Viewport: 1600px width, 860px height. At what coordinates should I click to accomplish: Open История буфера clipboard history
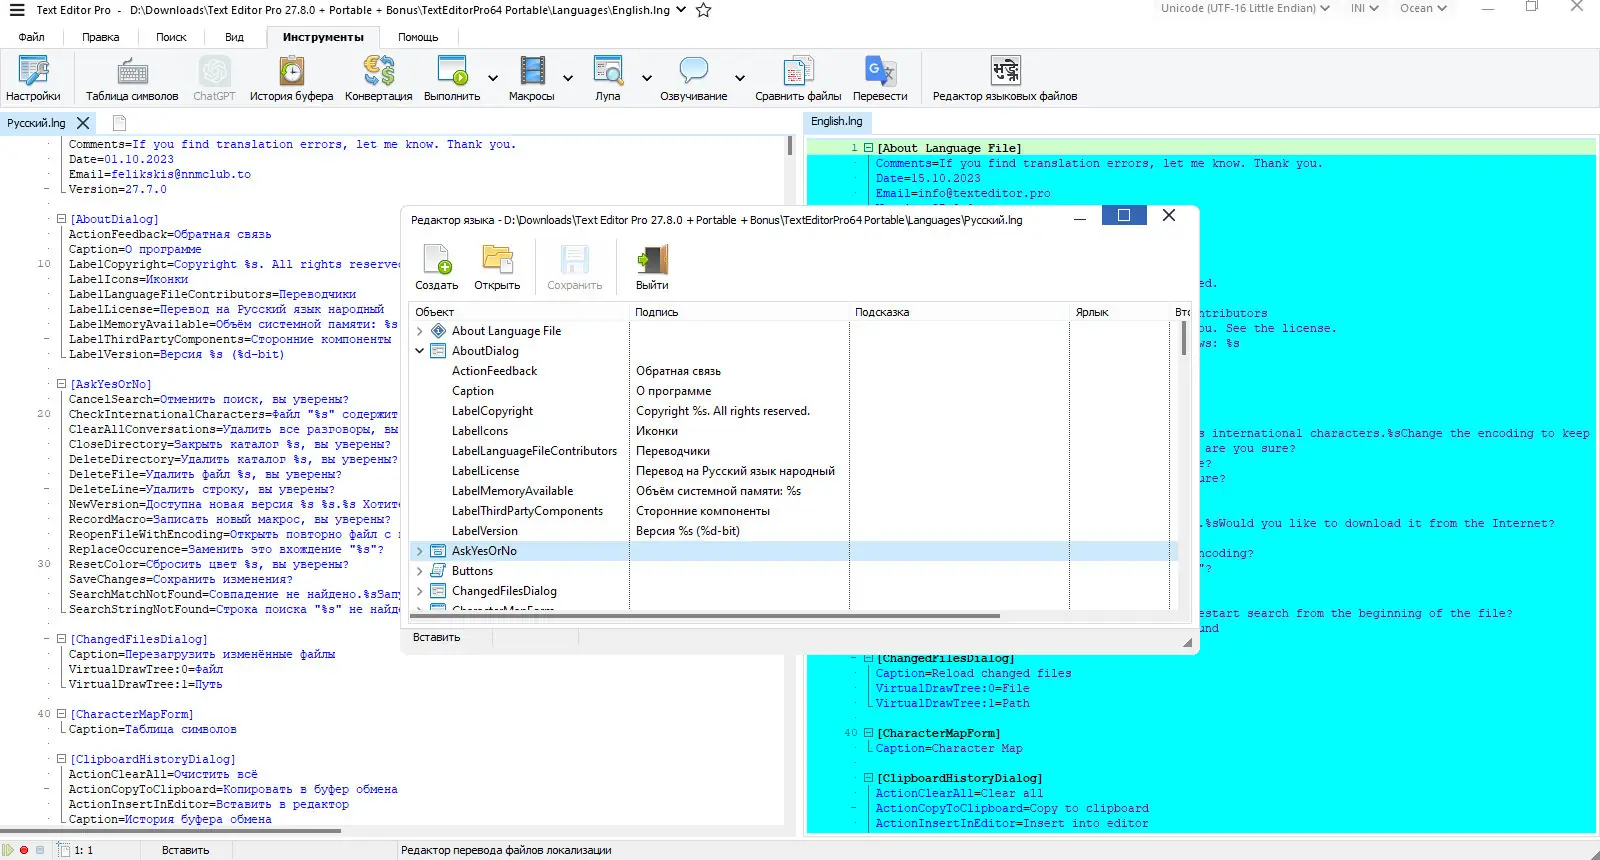pos(291,79)
